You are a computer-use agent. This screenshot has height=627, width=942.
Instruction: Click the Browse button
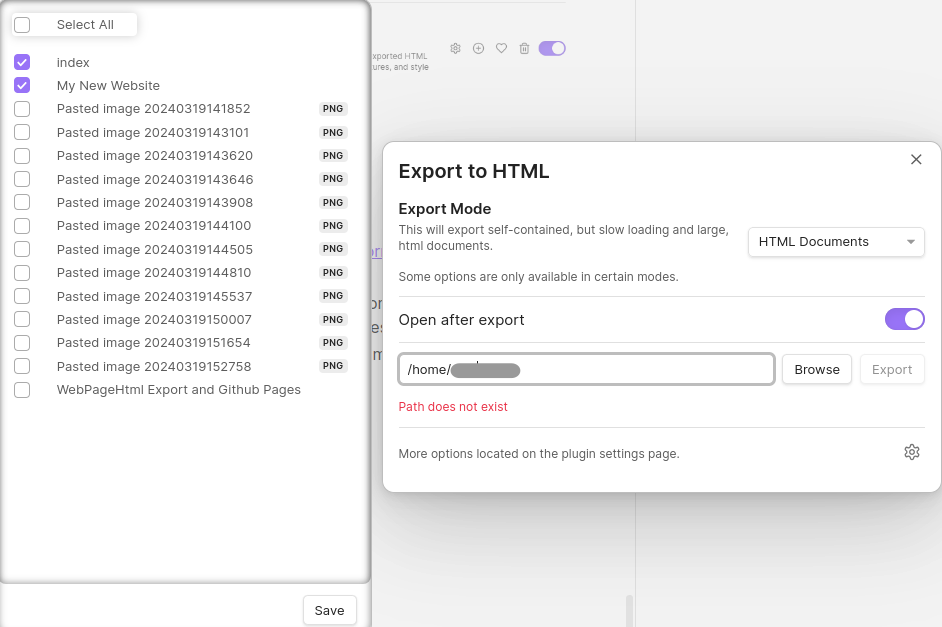pos(816,369)
